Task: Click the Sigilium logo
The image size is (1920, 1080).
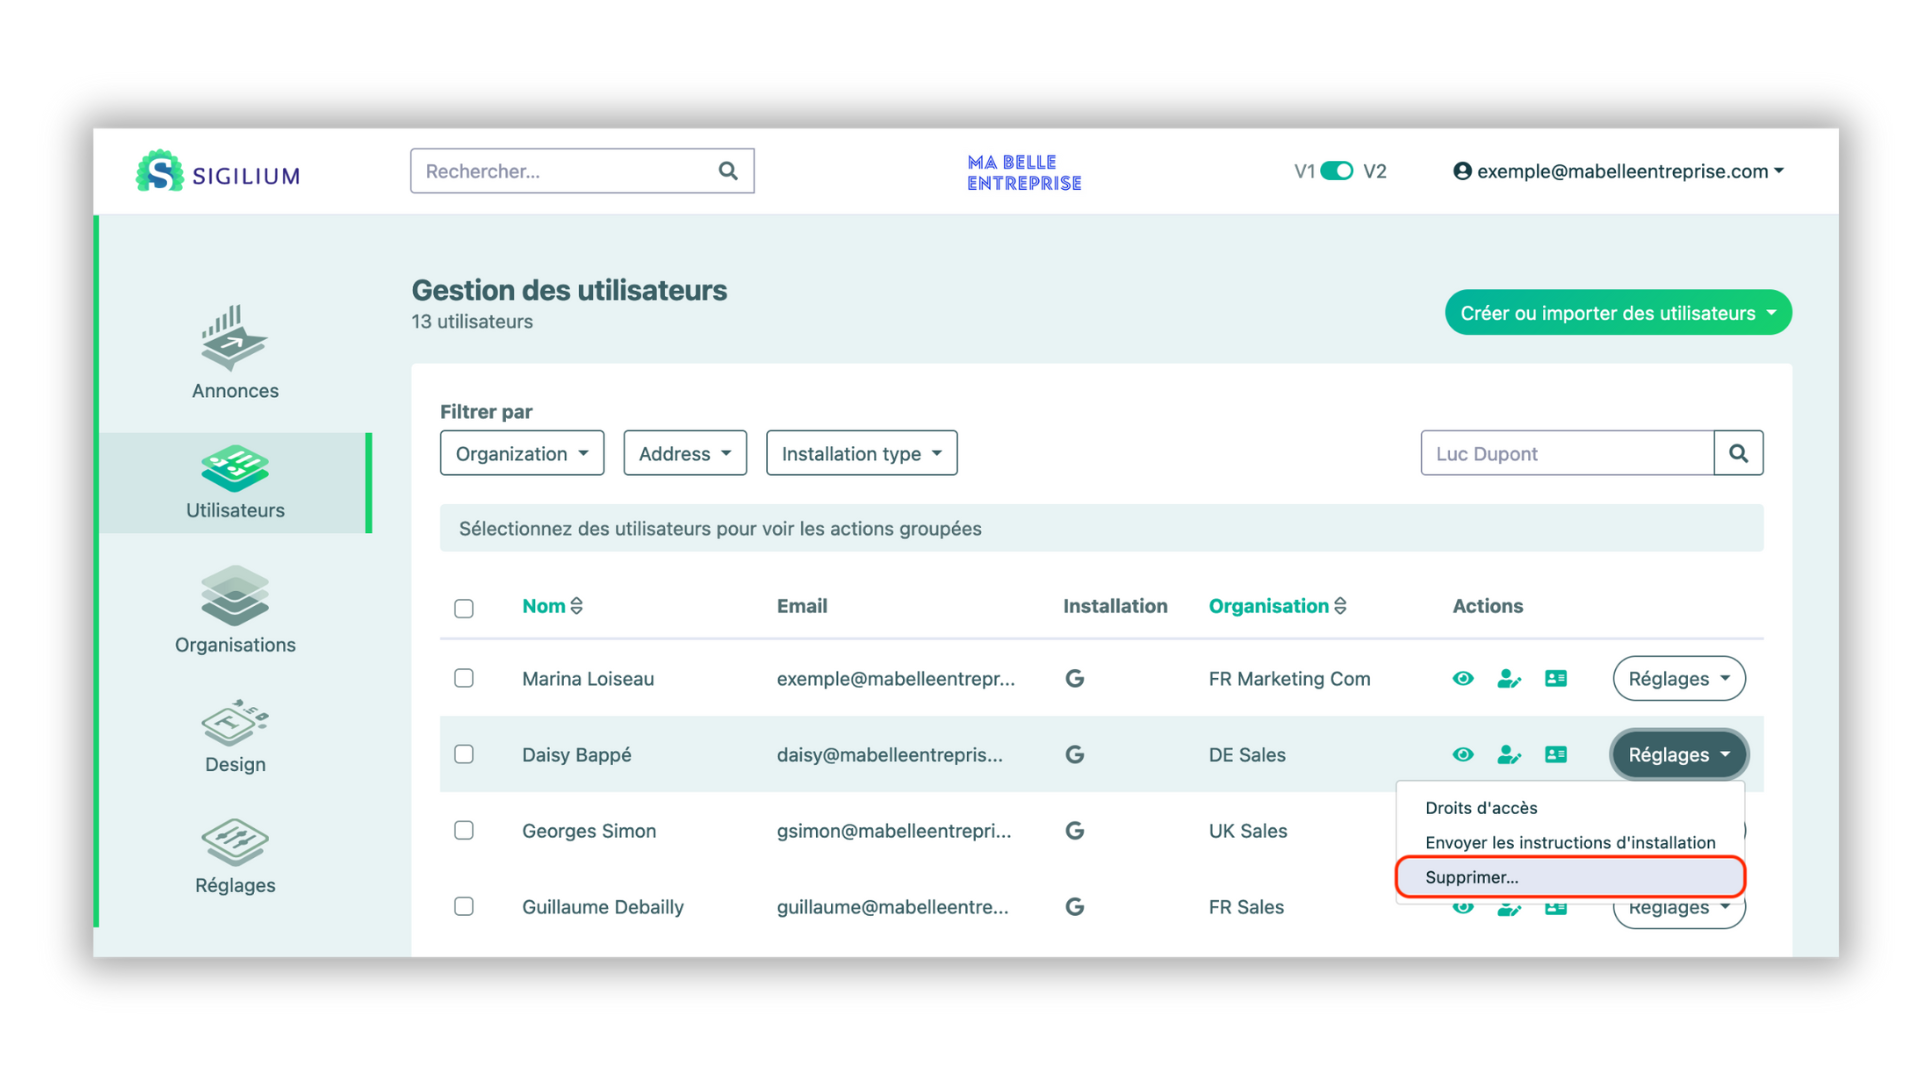Action: coord(218,172)
